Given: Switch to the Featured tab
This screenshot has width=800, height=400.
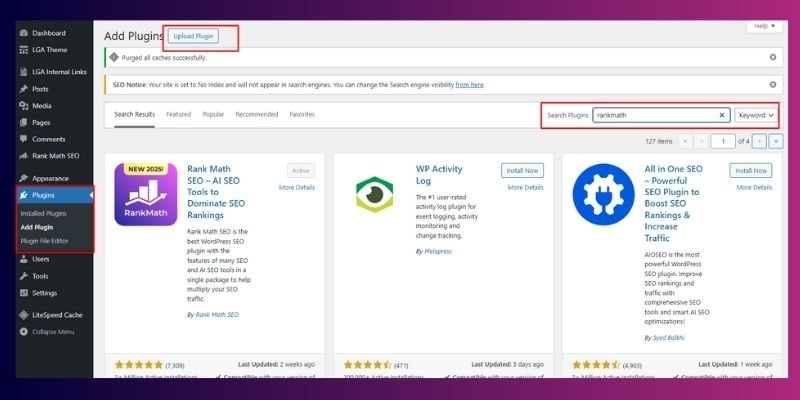Looking at the screenshot, I should [x=179, y=114].
